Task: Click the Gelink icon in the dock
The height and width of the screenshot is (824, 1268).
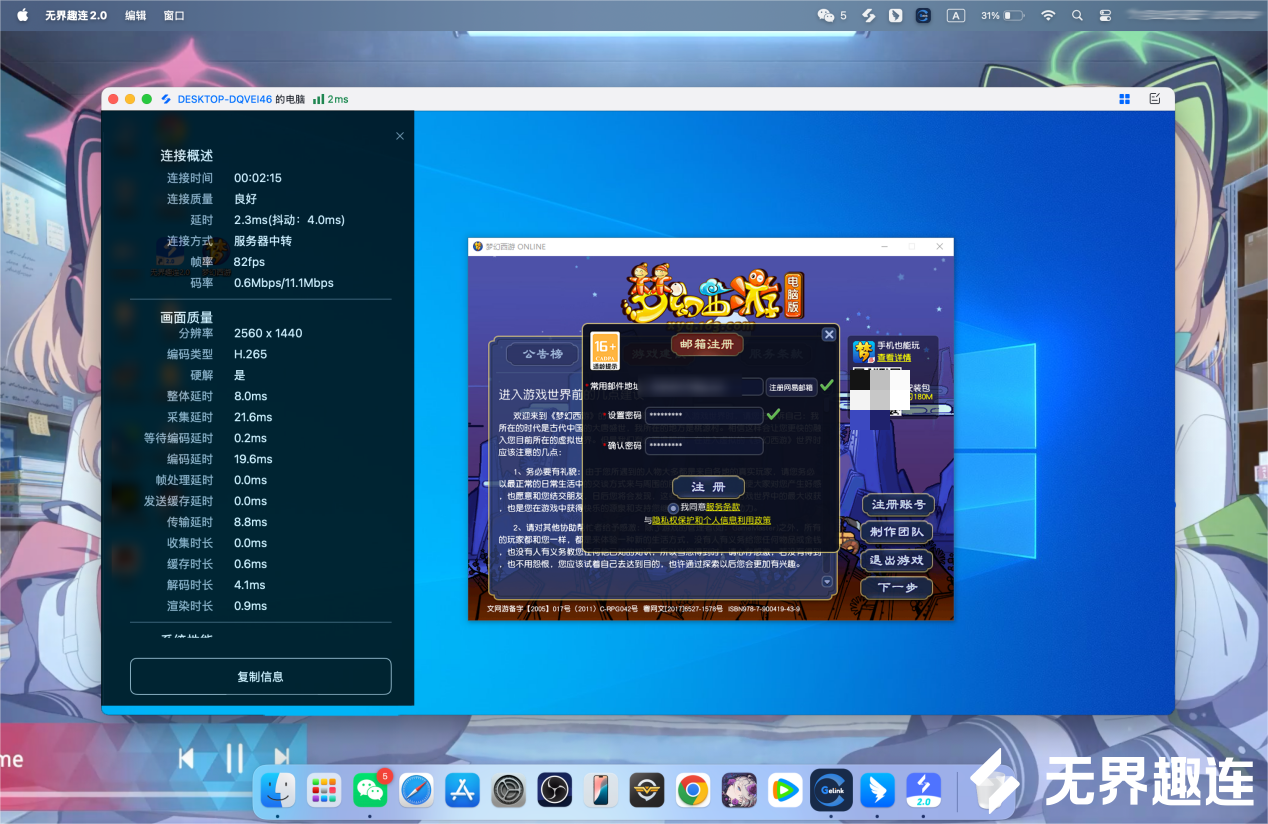Action: pyautogui.click(x=831, y=791)
